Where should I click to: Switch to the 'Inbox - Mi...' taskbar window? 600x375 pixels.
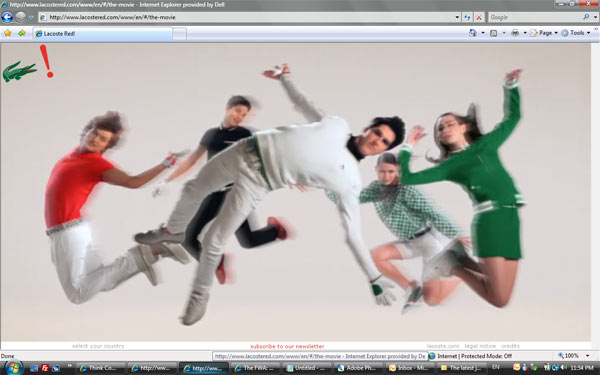410,368
